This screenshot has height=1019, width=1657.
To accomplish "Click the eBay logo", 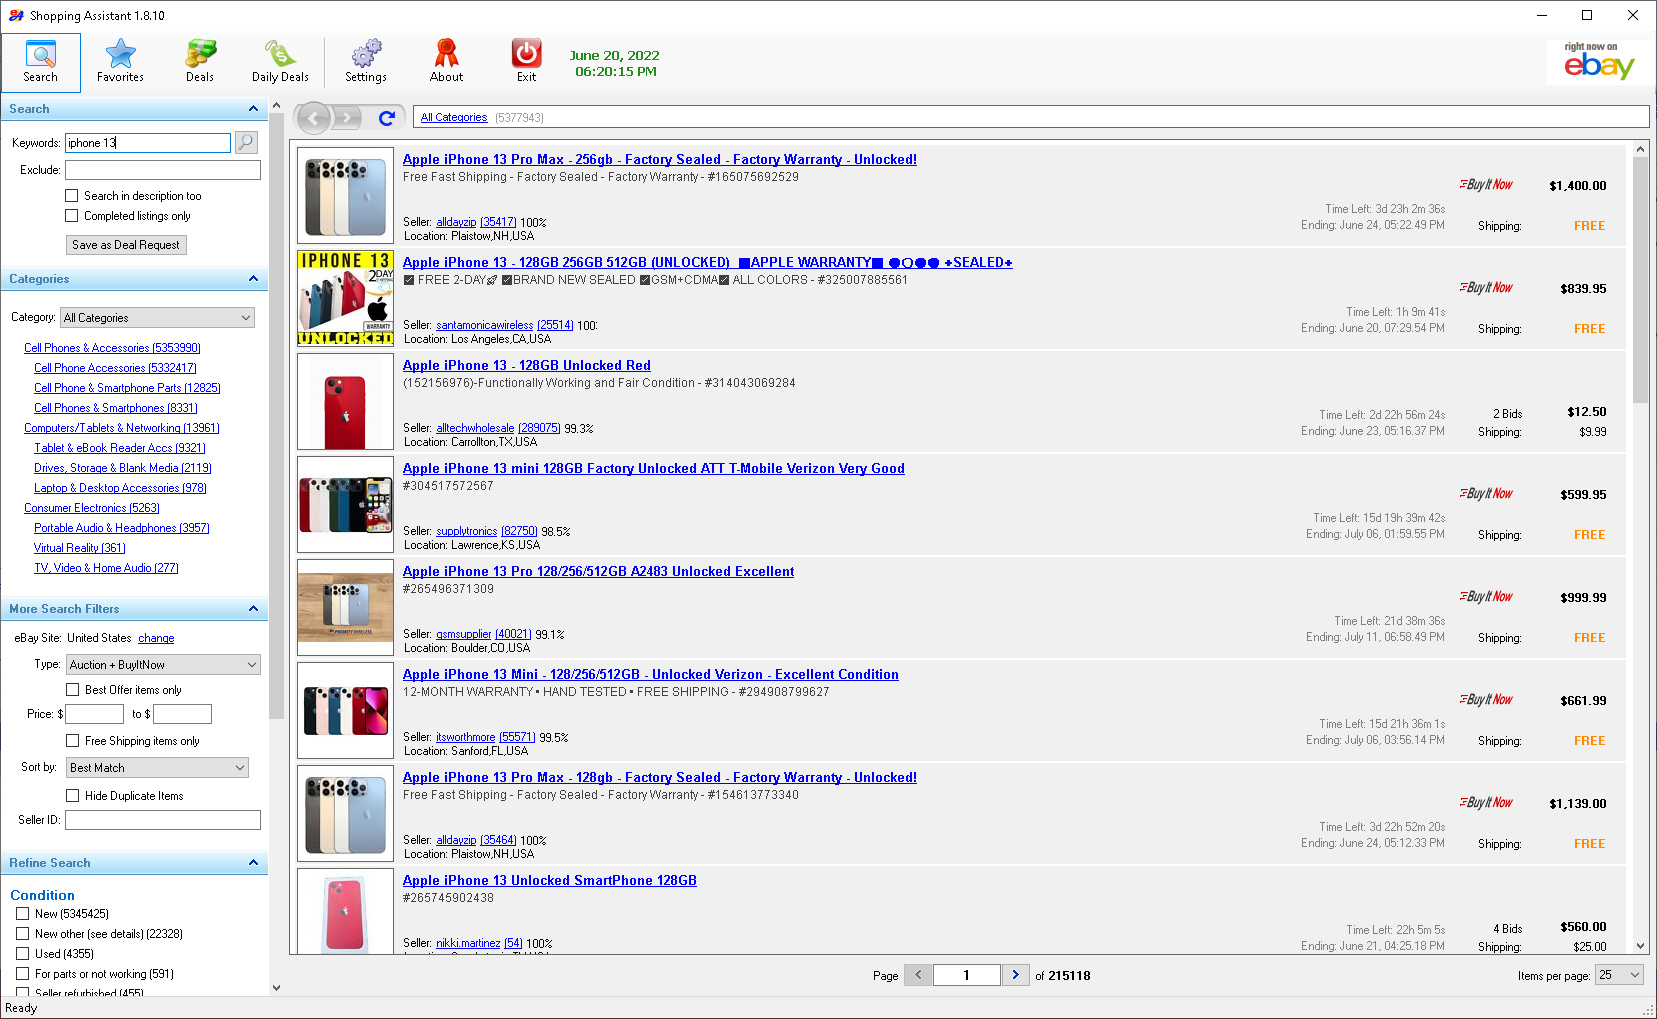I will coord(1598,62).
